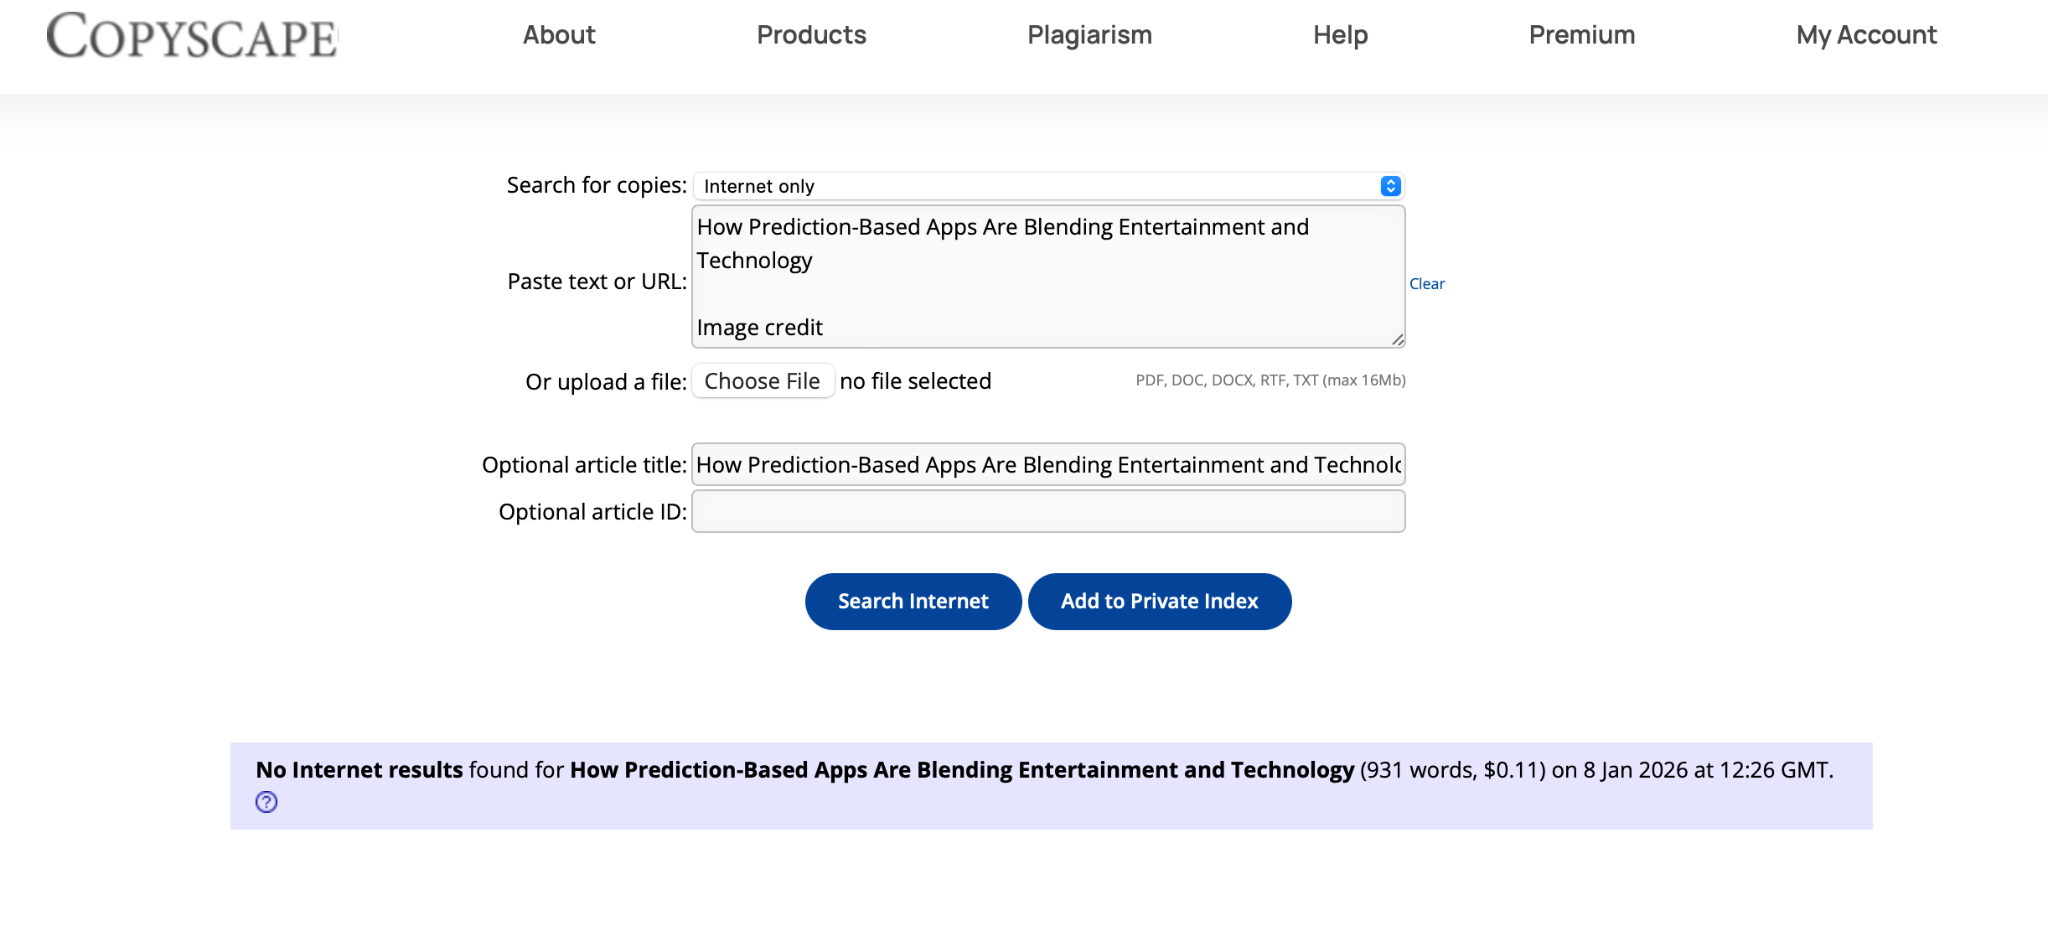
Task: Select the Premium menu item
Action: tap(1581, 35)
